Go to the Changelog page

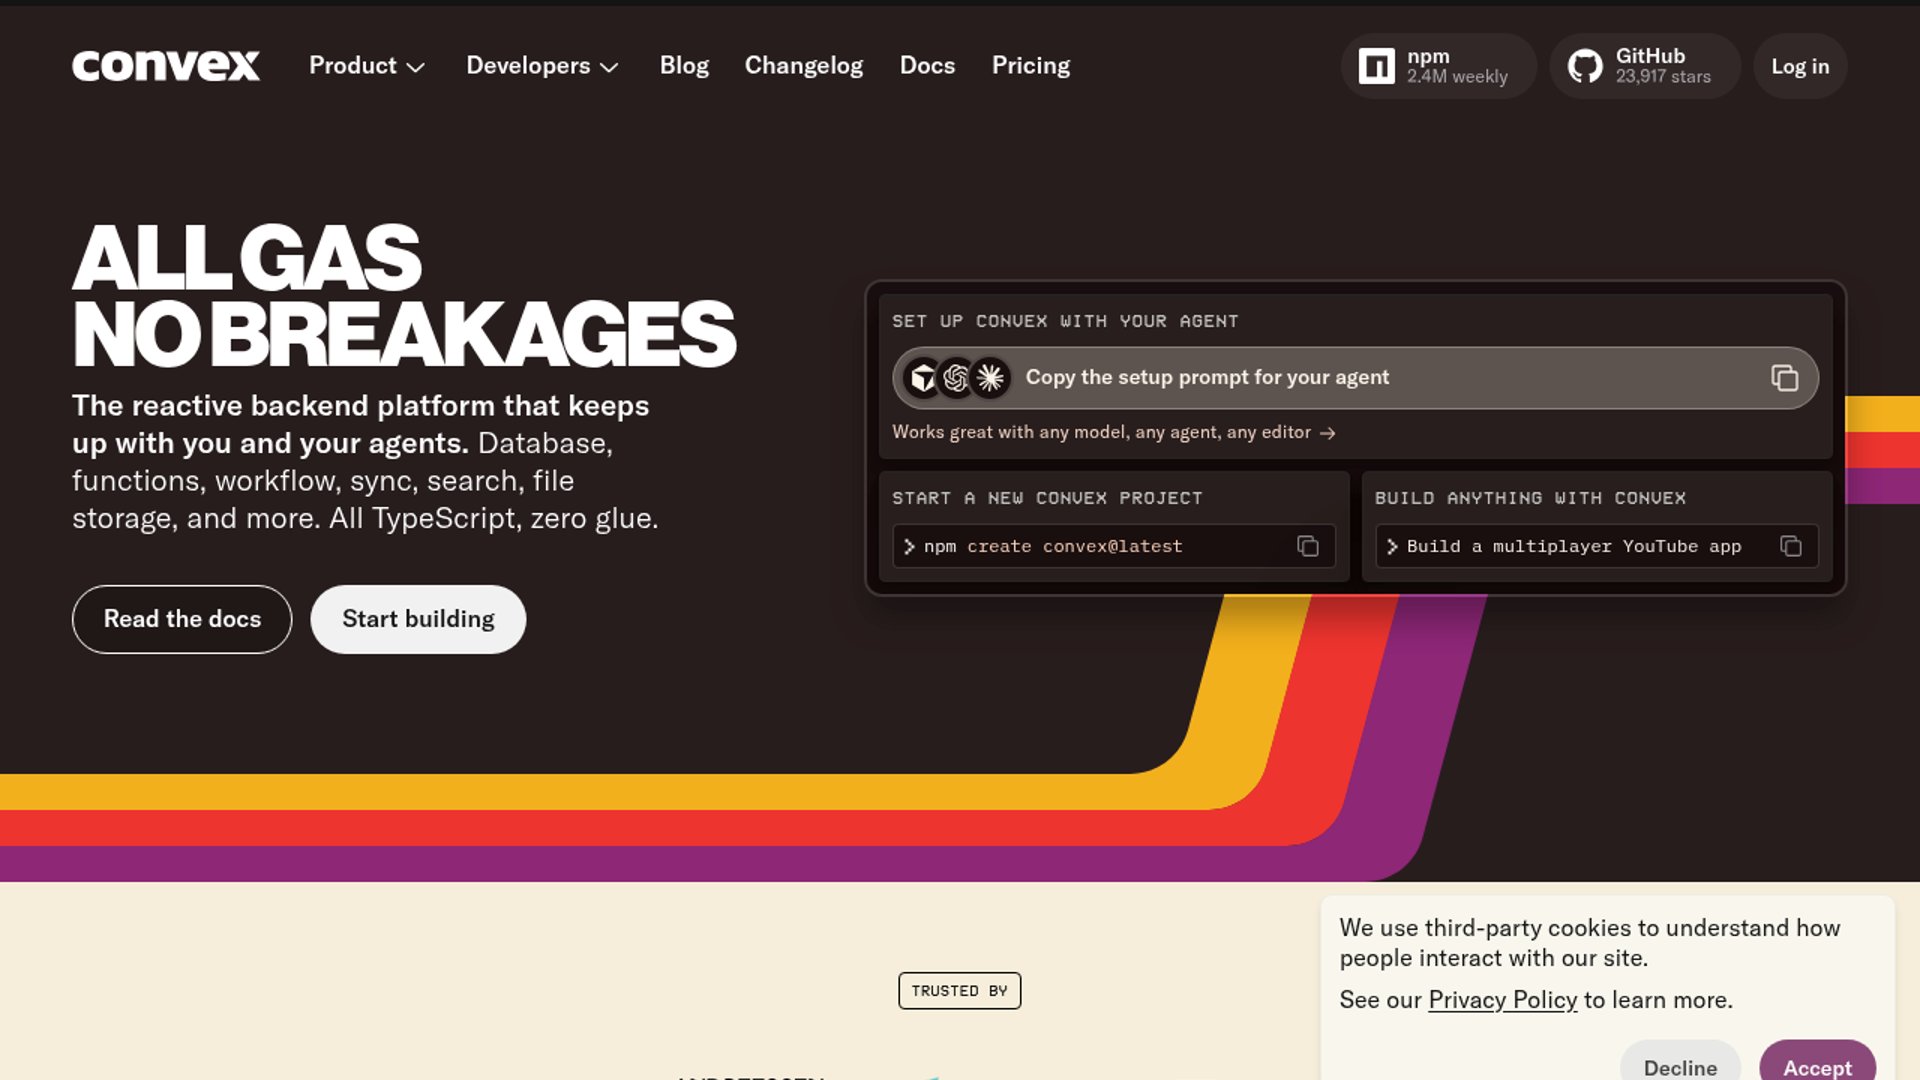(x=804, y=66)
